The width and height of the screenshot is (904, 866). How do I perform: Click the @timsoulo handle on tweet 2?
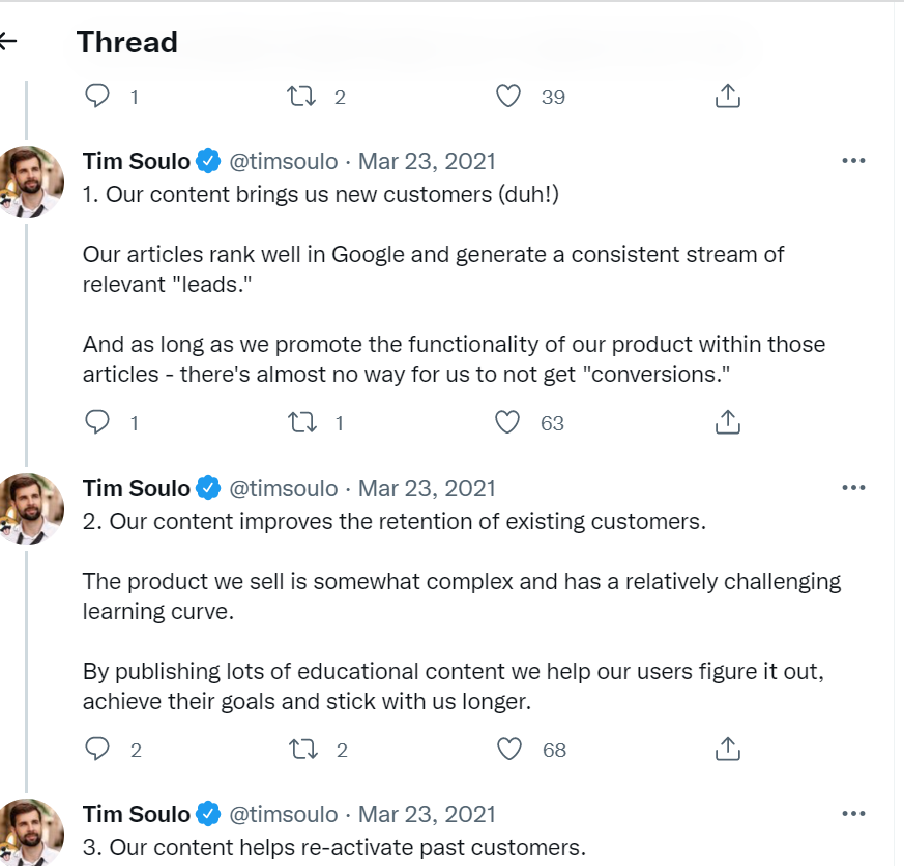pyautogui.click(x=284, y=488)
